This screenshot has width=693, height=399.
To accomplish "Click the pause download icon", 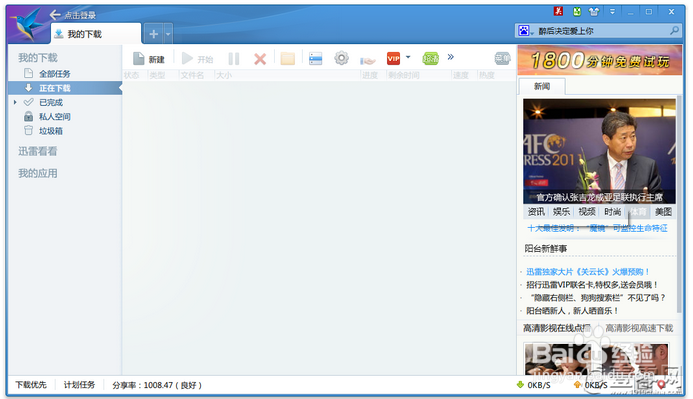I will [234, 59].
